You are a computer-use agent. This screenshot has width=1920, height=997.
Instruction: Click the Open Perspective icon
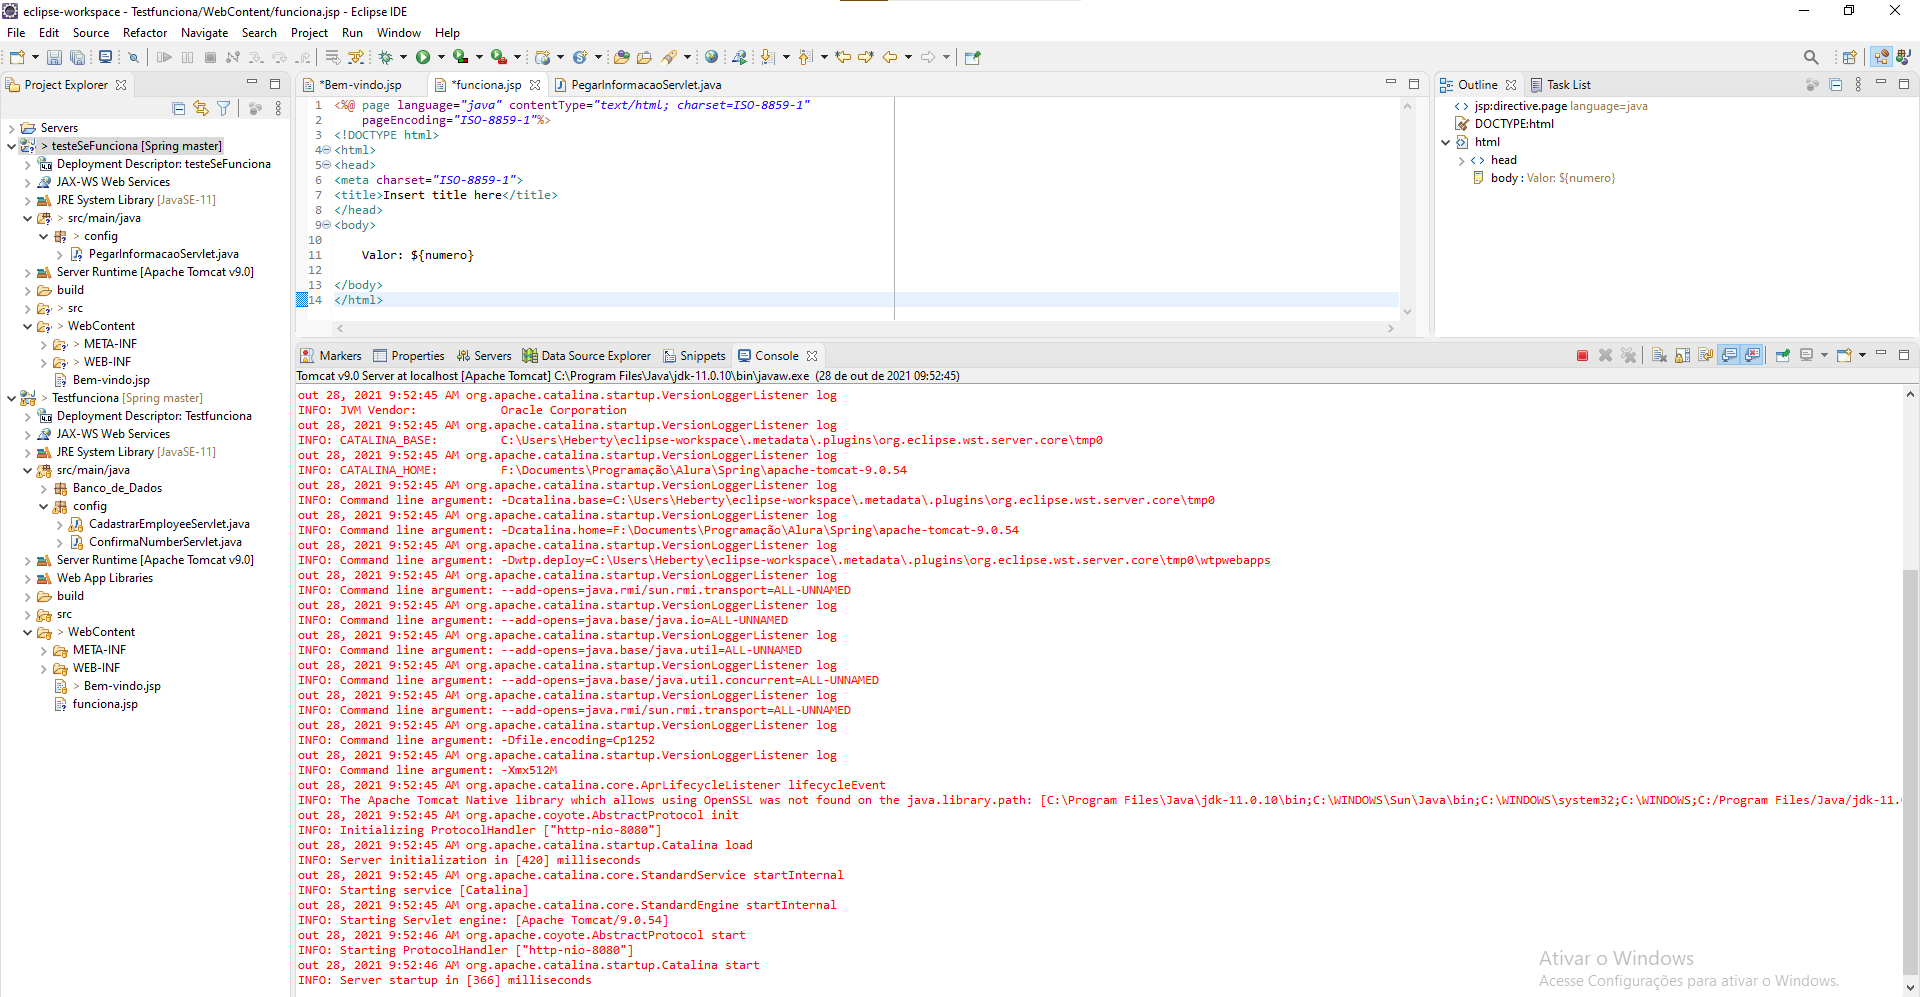tap(1850, 58)
